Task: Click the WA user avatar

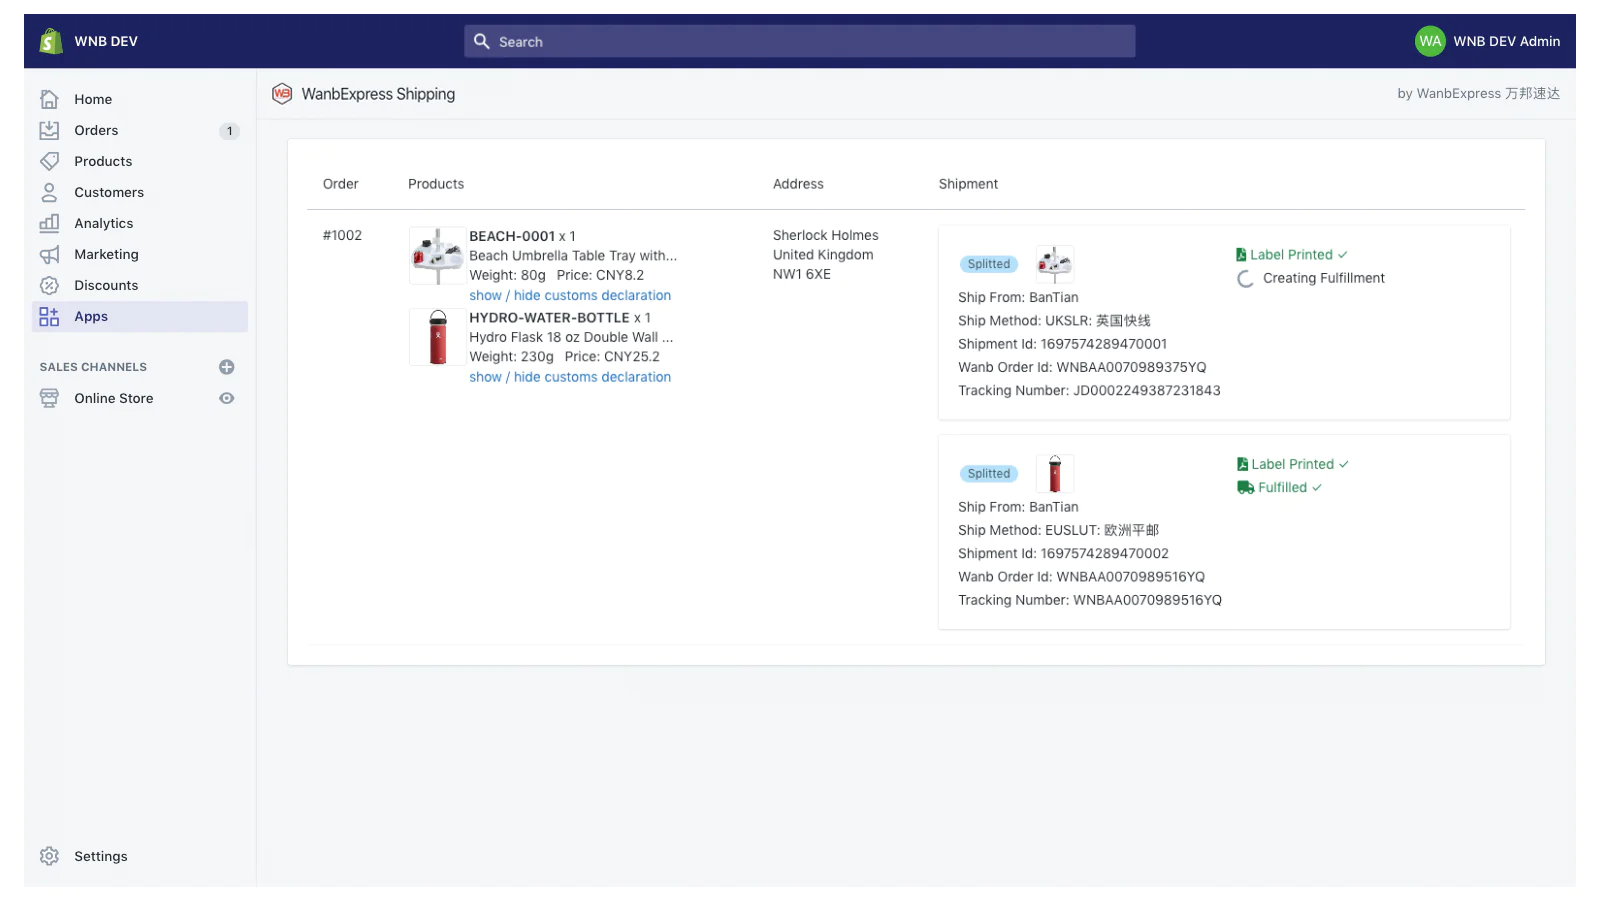Action: coord(1430,41)
